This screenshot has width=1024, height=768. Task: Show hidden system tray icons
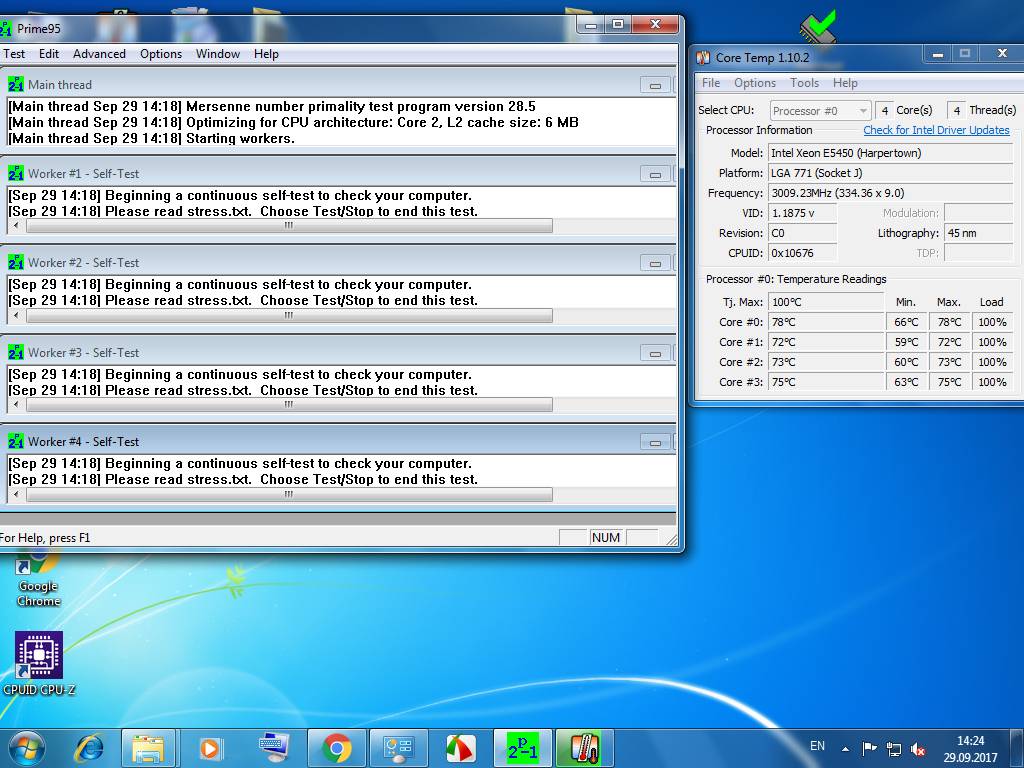pos(845,749)
